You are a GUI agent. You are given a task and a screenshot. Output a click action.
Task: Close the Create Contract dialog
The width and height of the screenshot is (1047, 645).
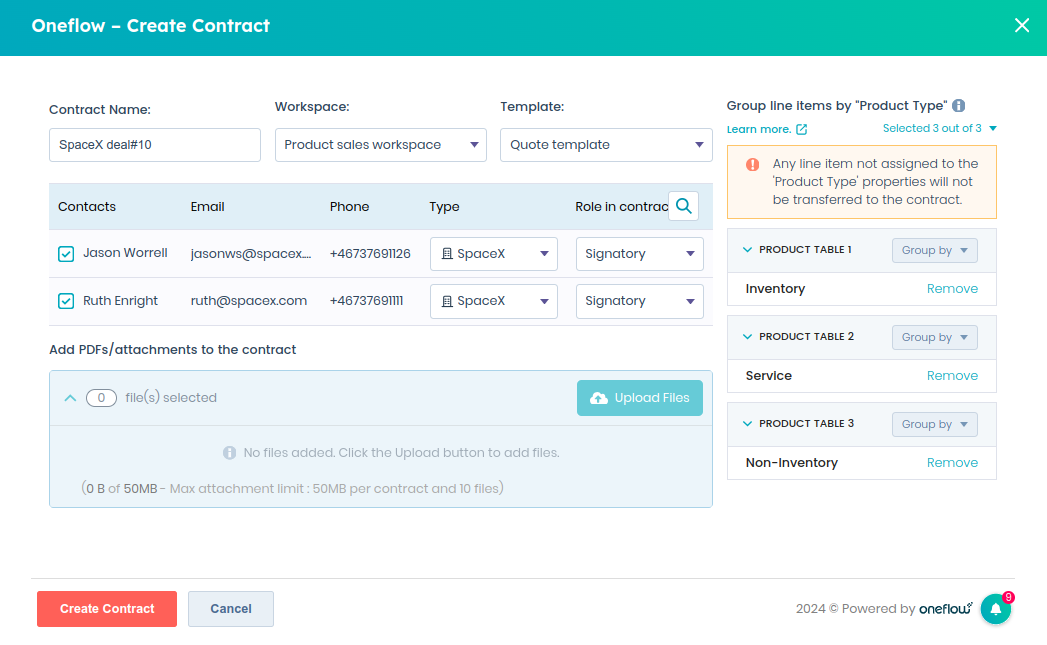(x=1022, y=25)
